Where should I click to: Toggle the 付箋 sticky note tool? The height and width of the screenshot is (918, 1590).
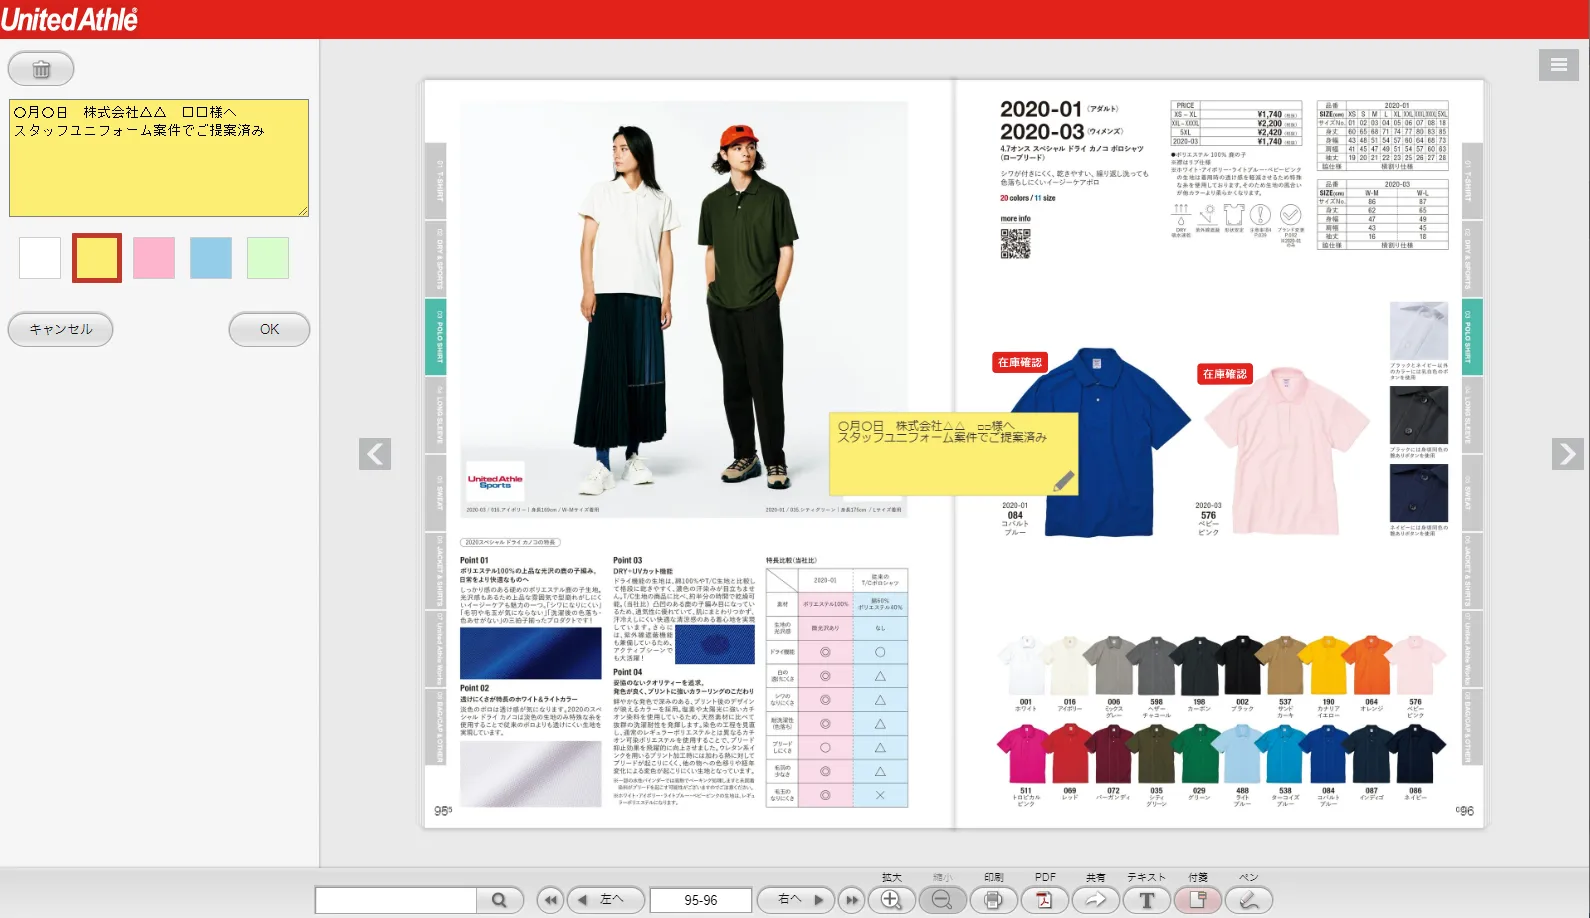coord(1197,900)
